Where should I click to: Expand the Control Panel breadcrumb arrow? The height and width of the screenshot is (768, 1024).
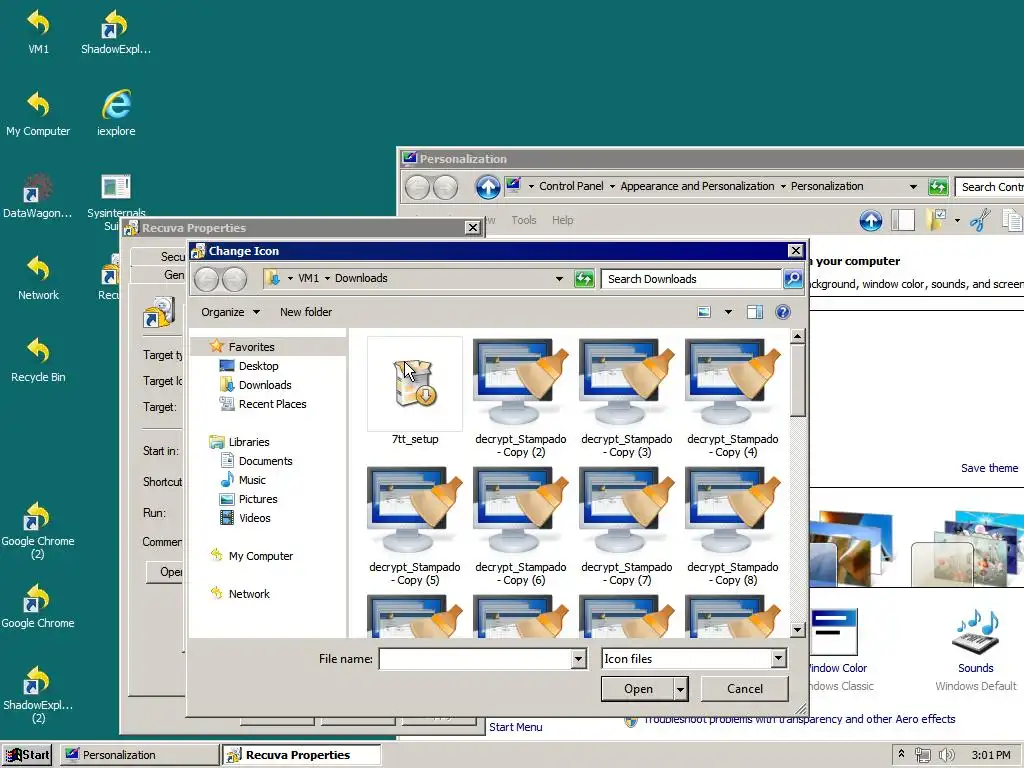point(613,187)
